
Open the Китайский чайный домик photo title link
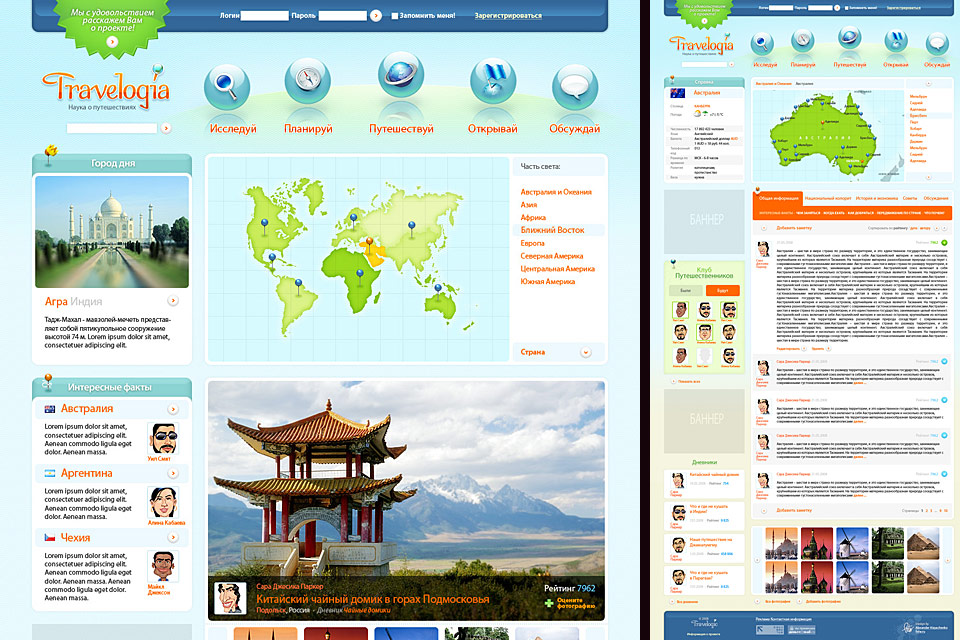pos(372,599)
